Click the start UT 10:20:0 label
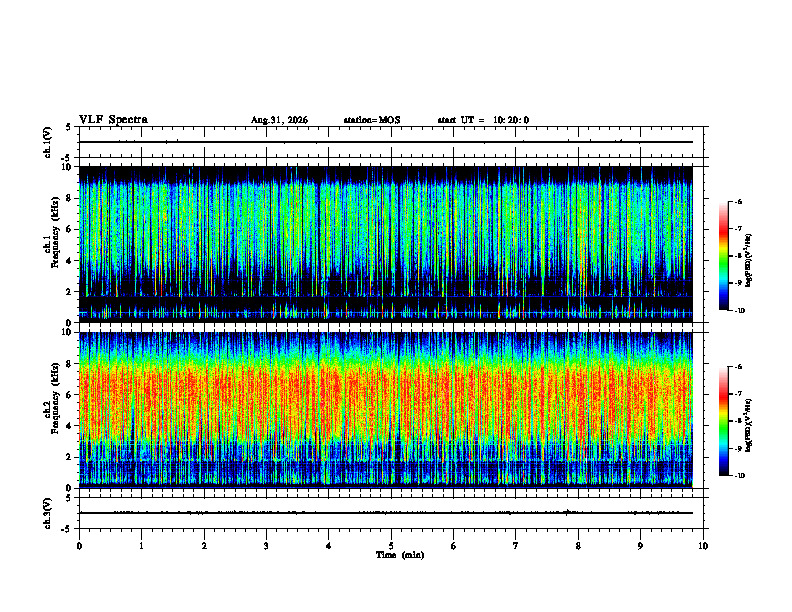 pyautogui.click(x=483, y=120)
